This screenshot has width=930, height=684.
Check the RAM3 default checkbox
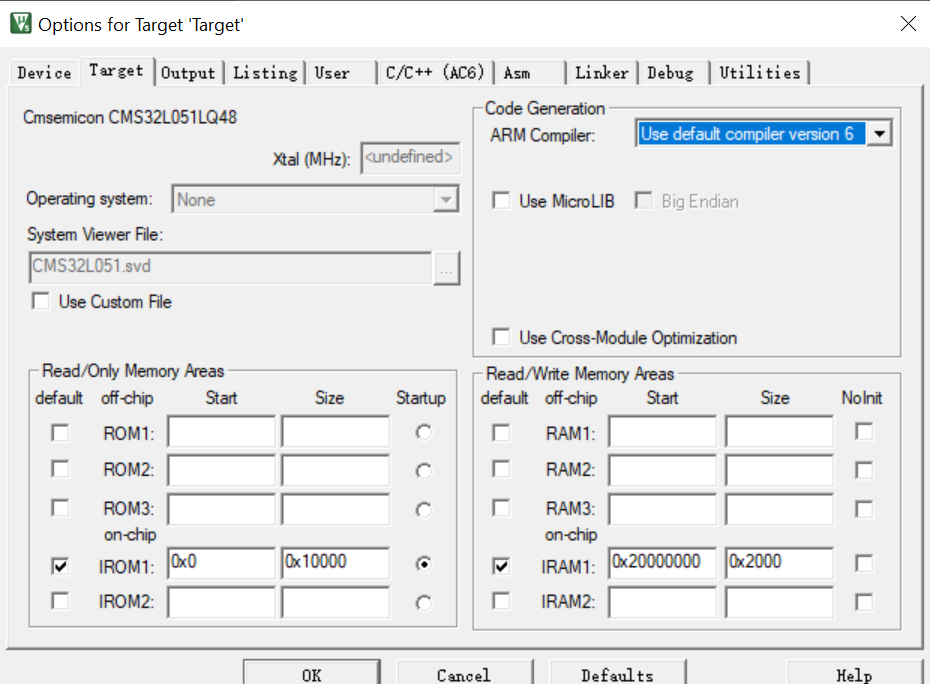(x=501, y=508)
